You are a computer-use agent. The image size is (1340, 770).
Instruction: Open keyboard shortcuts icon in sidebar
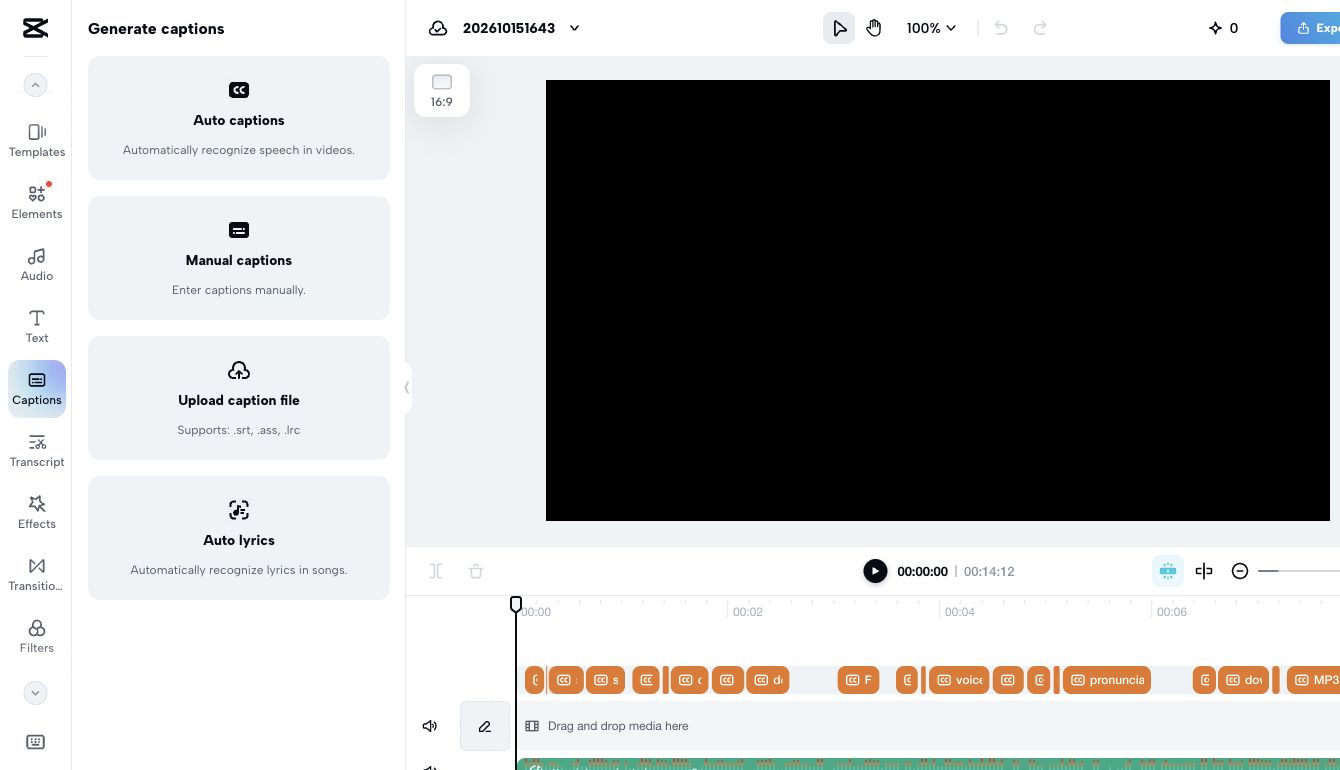[35, 742]
